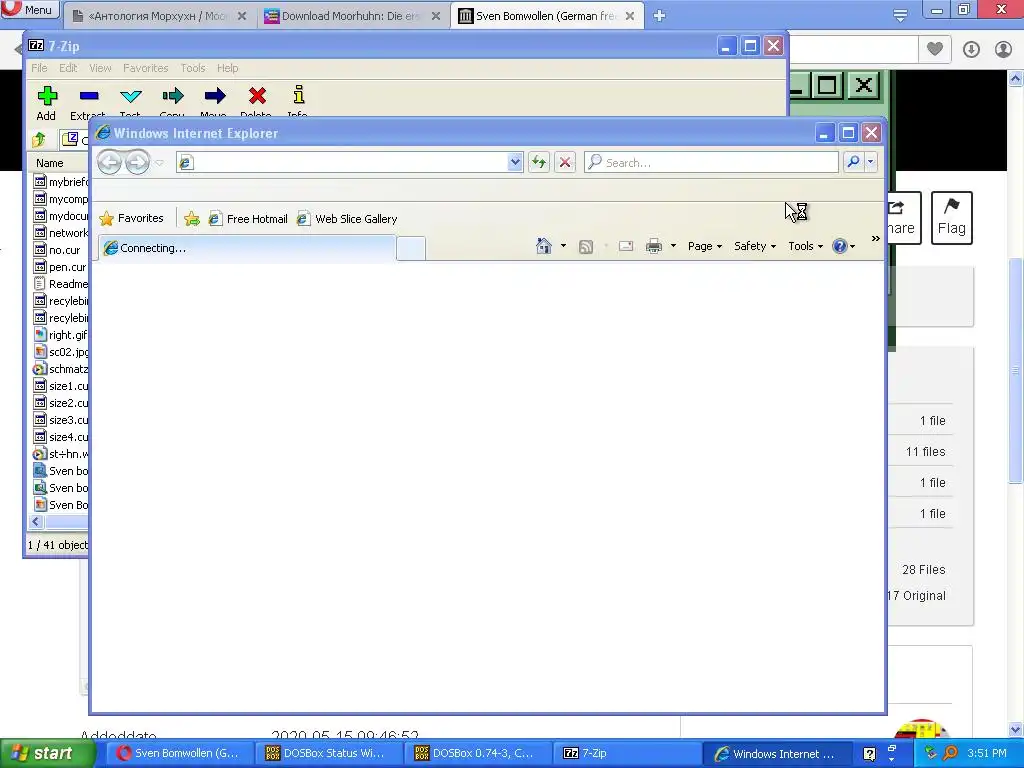Click the IE Read Mail icon
Screen dimensions: 1024x768
tap(626, 246)
